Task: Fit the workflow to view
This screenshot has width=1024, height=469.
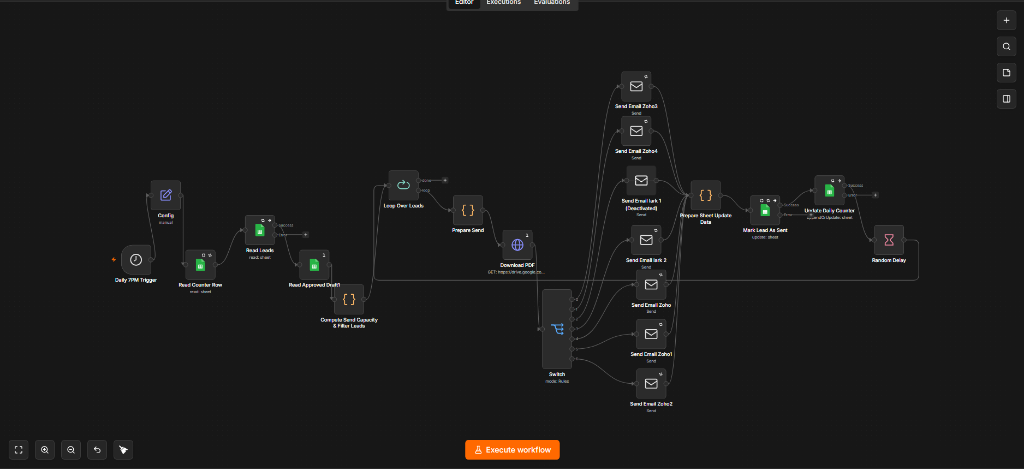Action: [x=18, y=449]
